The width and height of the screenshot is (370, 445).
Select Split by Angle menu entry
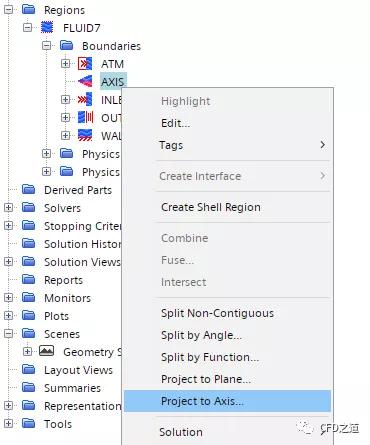tap(202, 335)
